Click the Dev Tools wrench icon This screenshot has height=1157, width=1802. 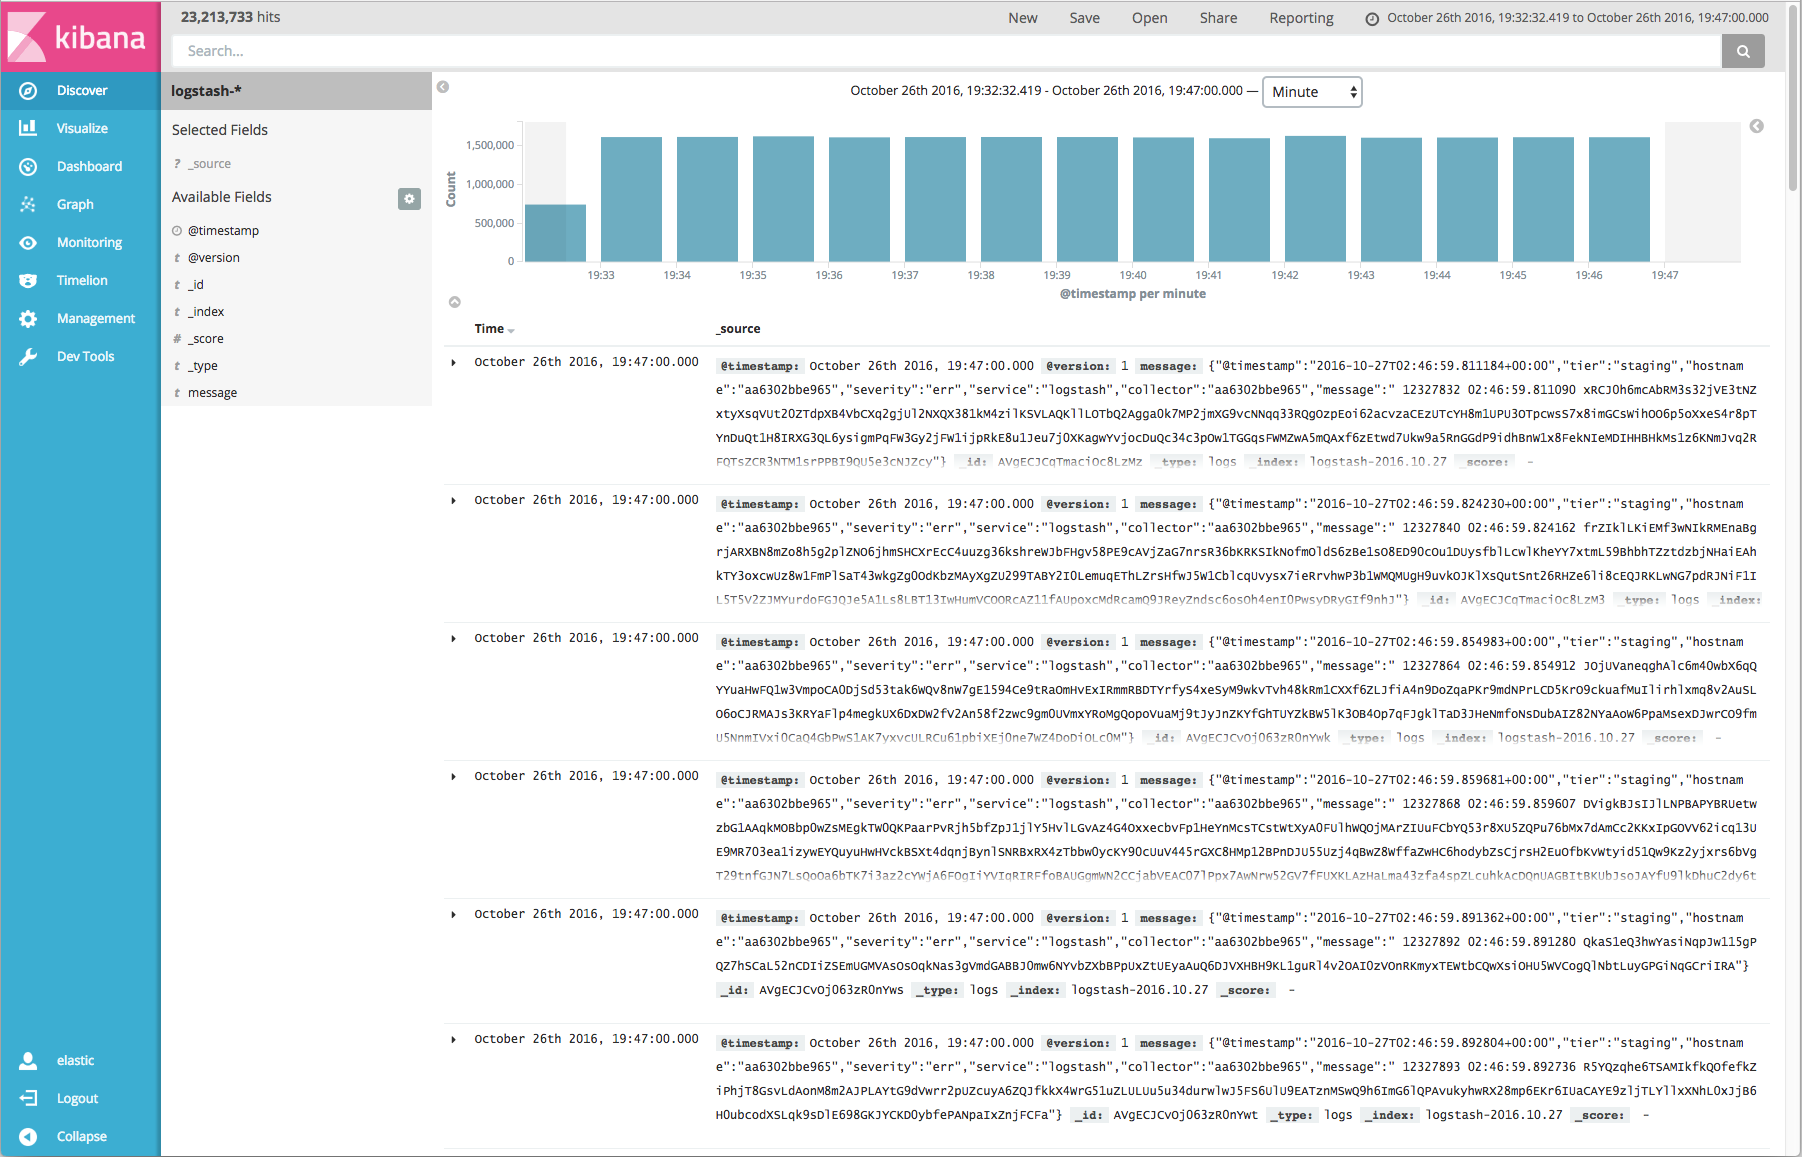click(x=28, y=357)
